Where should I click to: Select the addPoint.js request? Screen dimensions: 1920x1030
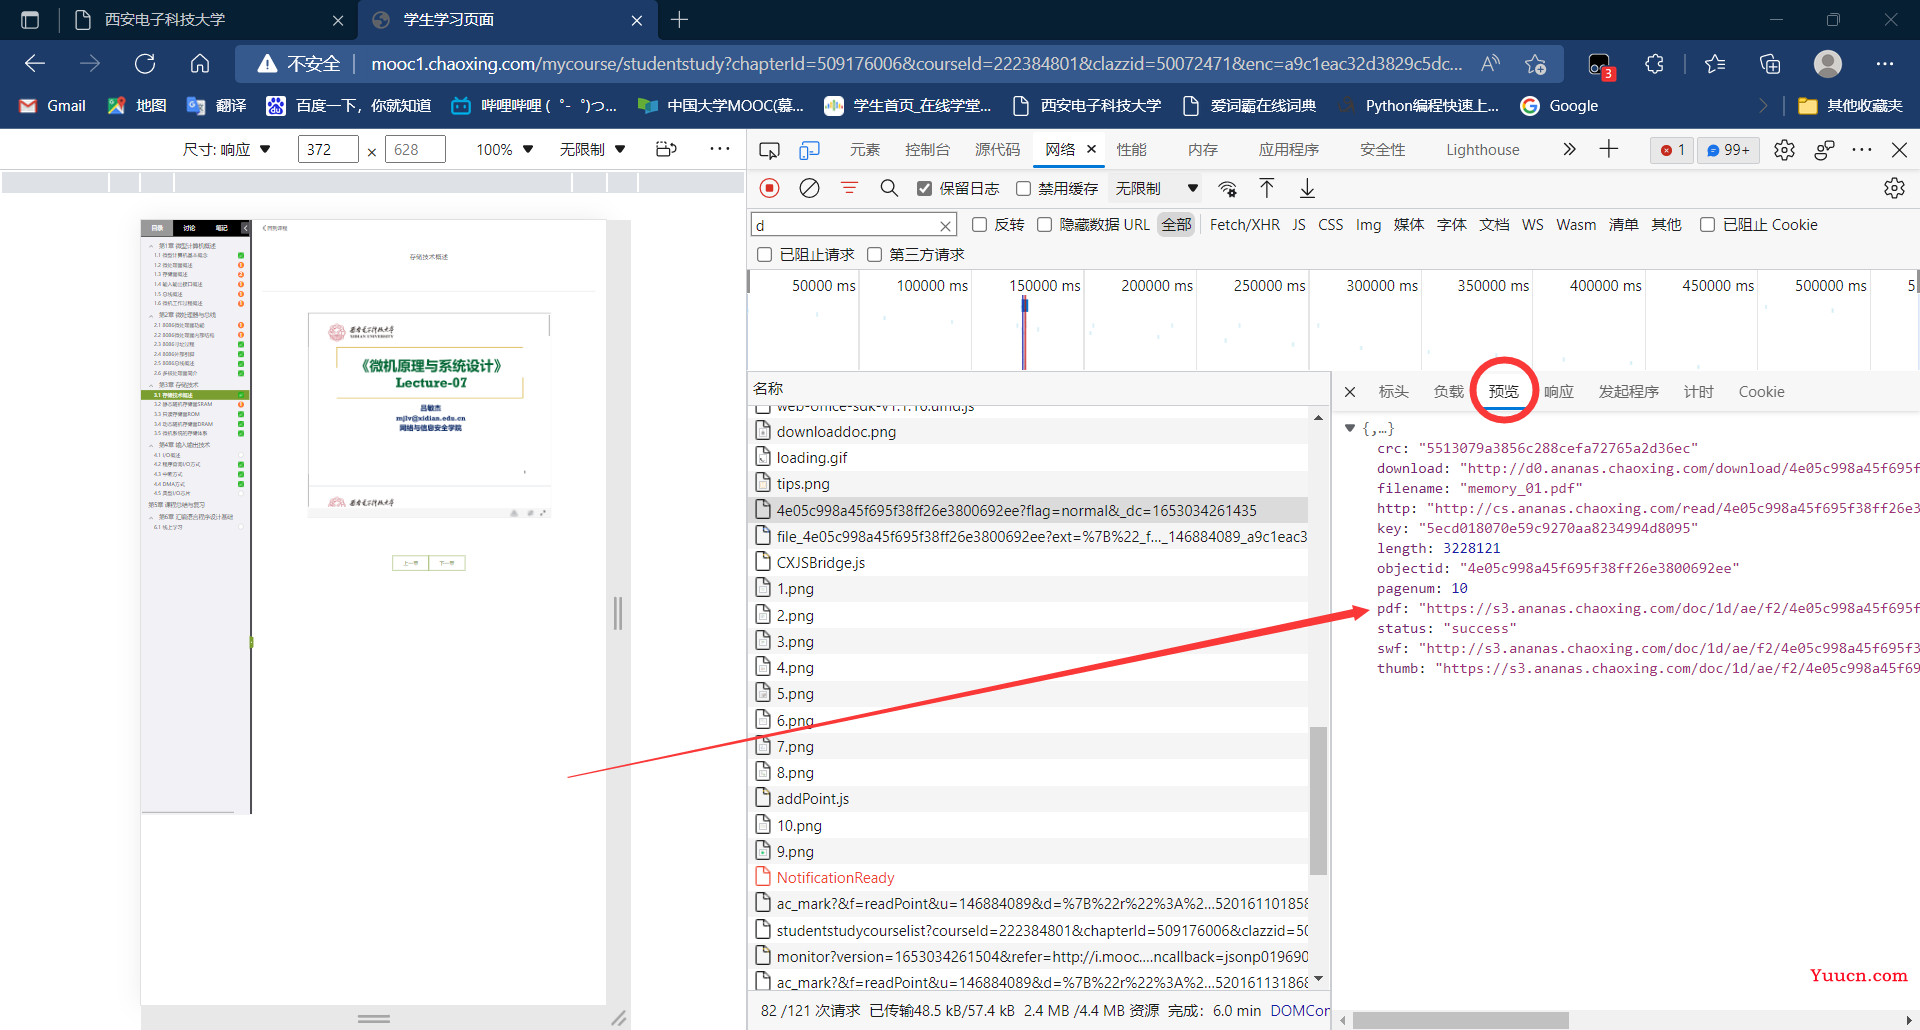[x=1028, y=799]
